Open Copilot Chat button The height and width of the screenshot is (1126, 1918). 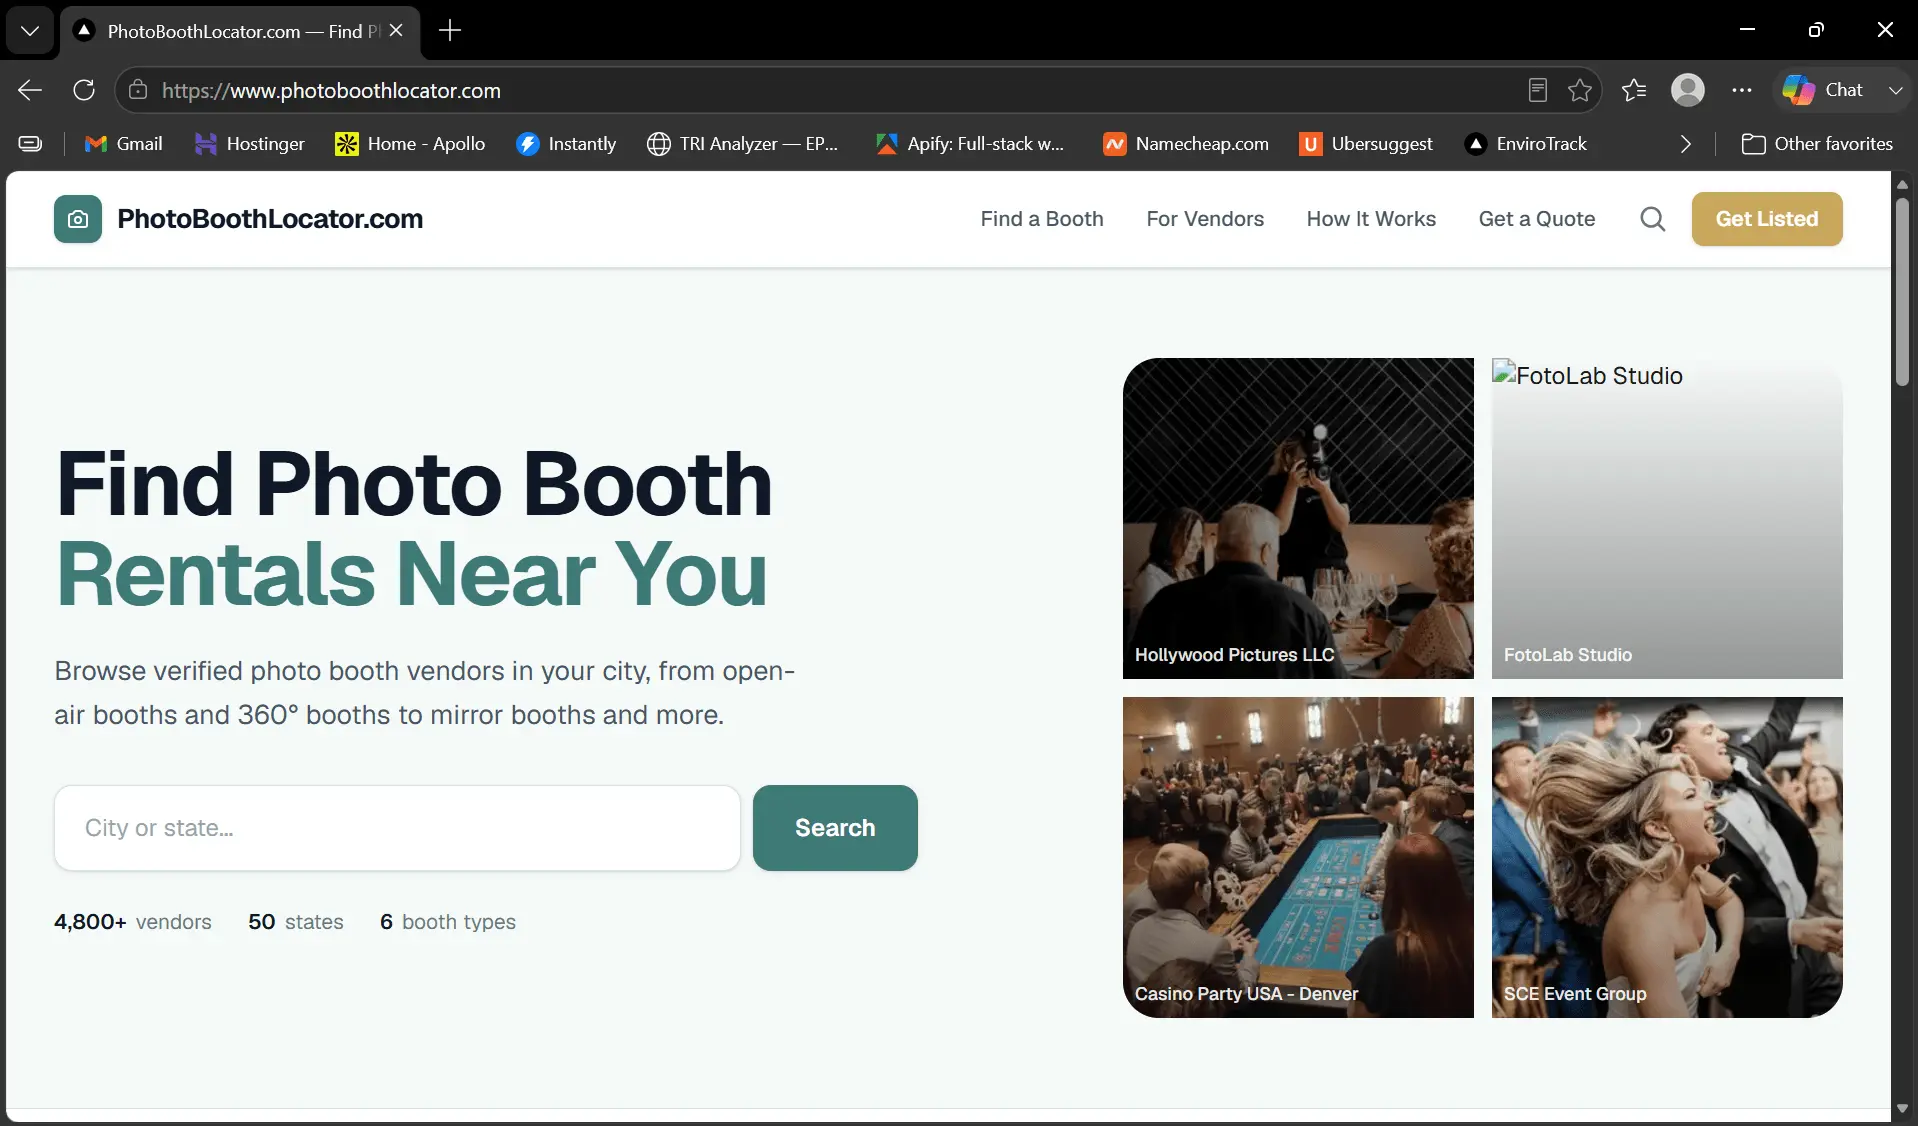pyautogui.click(x=1823, y=90)
